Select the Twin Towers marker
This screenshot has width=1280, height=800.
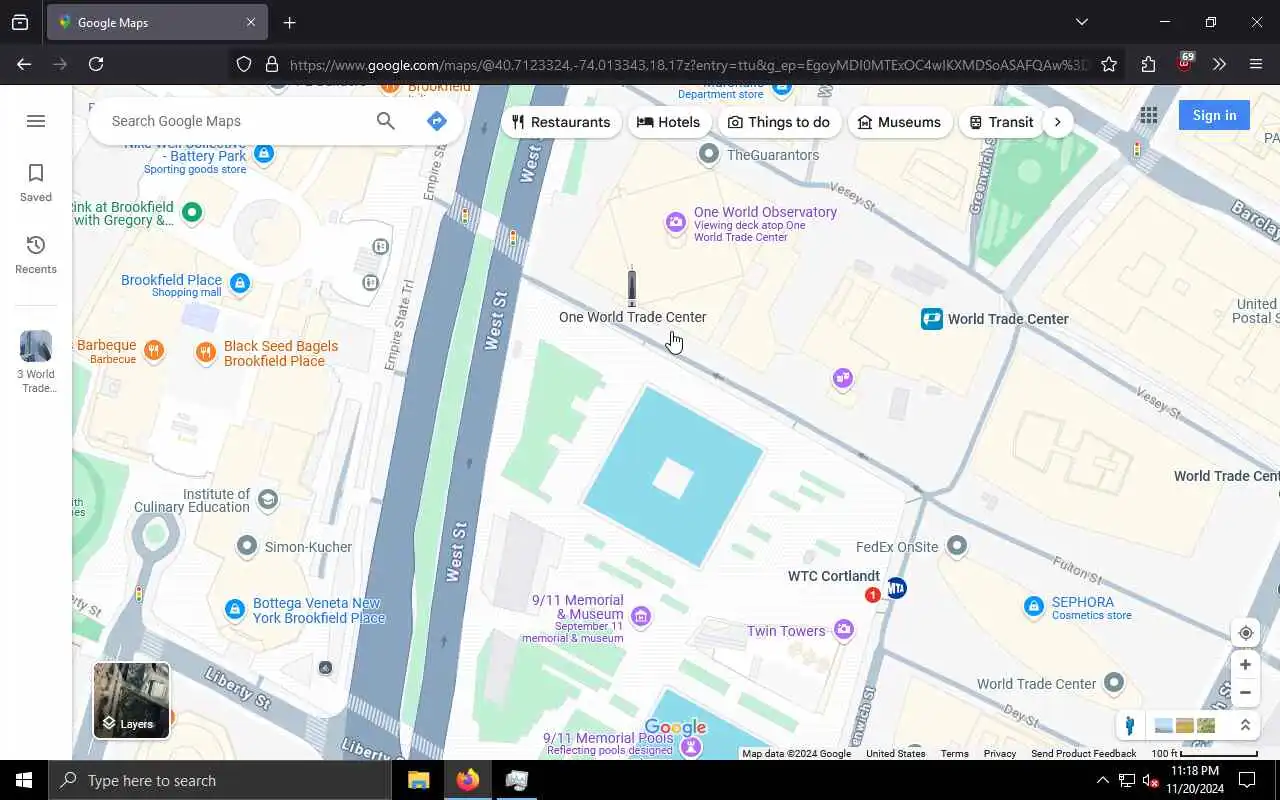coord(844,629)
